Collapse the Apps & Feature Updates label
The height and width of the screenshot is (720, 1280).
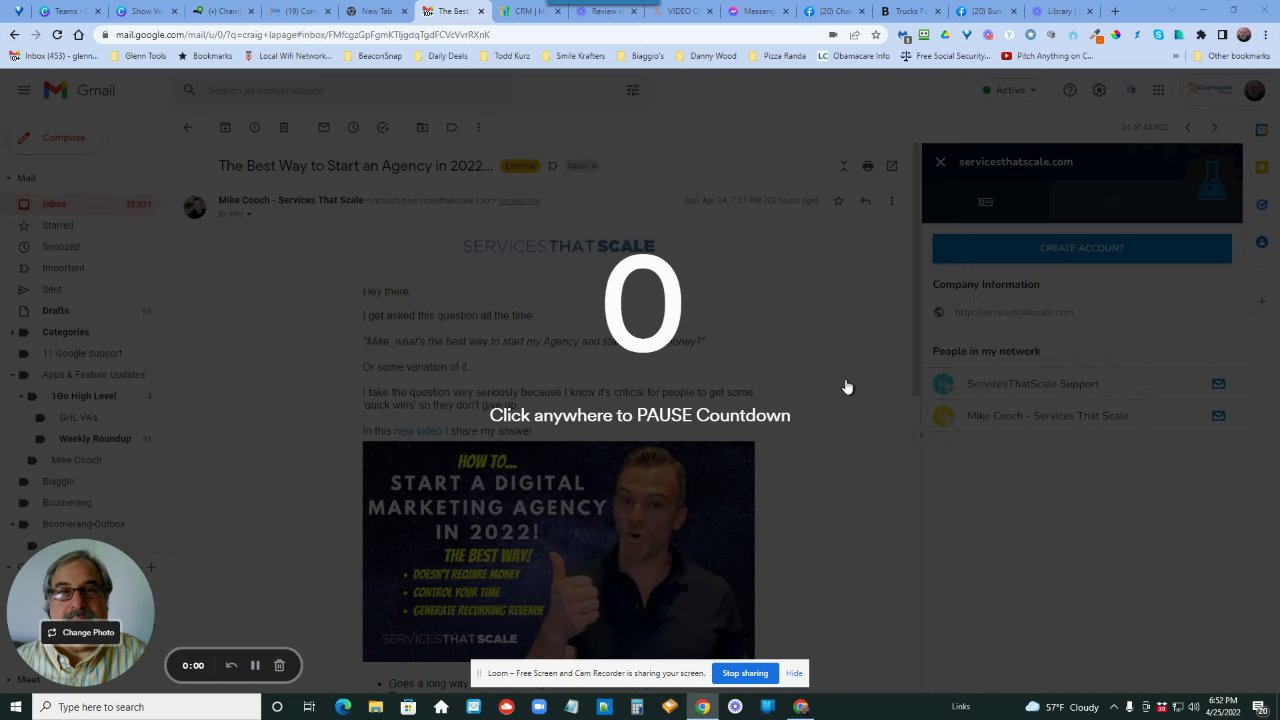coord(12,375)
